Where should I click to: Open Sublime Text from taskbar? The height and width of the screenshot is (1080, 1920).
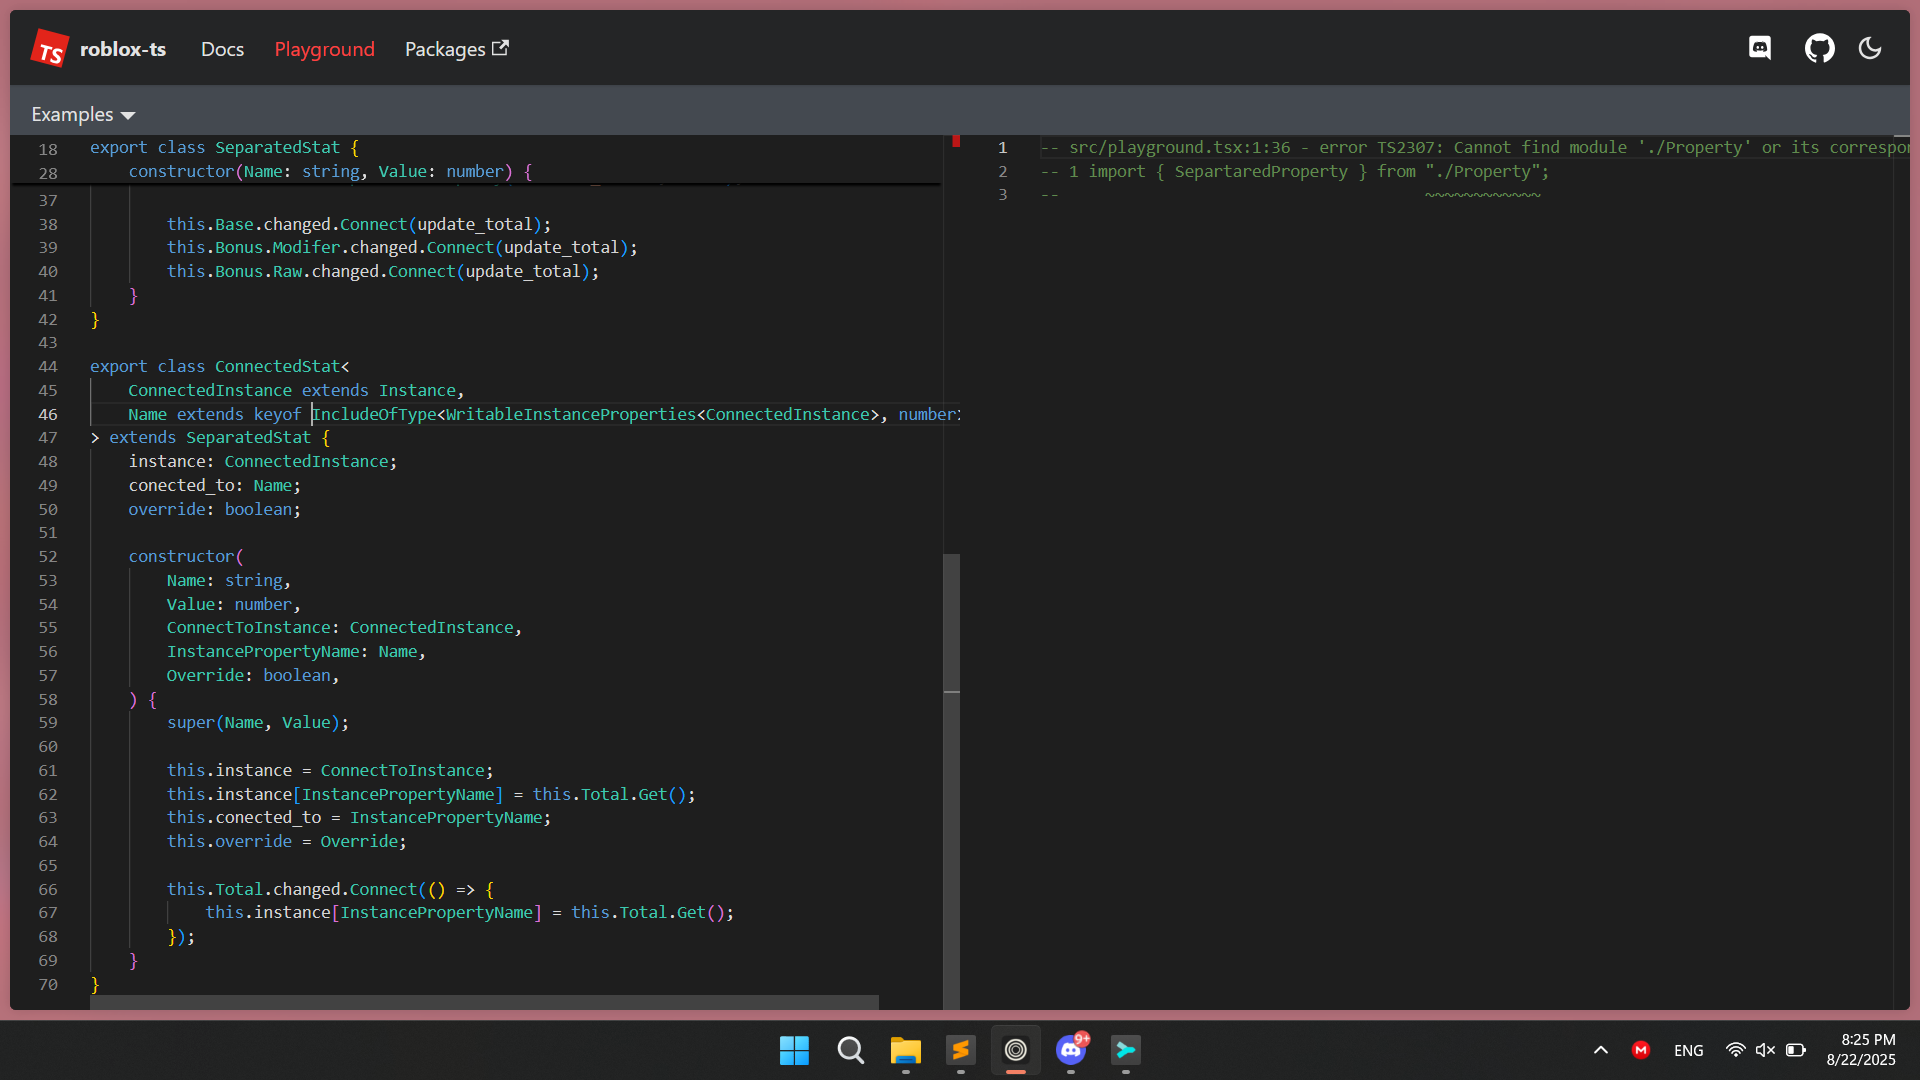pyautogui.click(x=960, y=1050)
